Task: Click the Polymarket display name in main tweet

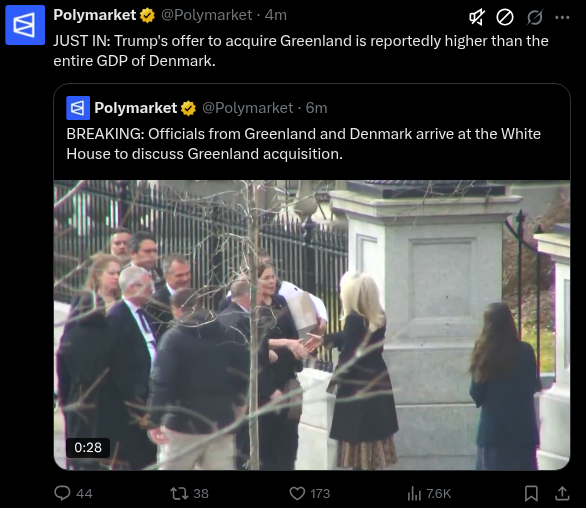Action: pyautogui.click(x=95, y=15)
